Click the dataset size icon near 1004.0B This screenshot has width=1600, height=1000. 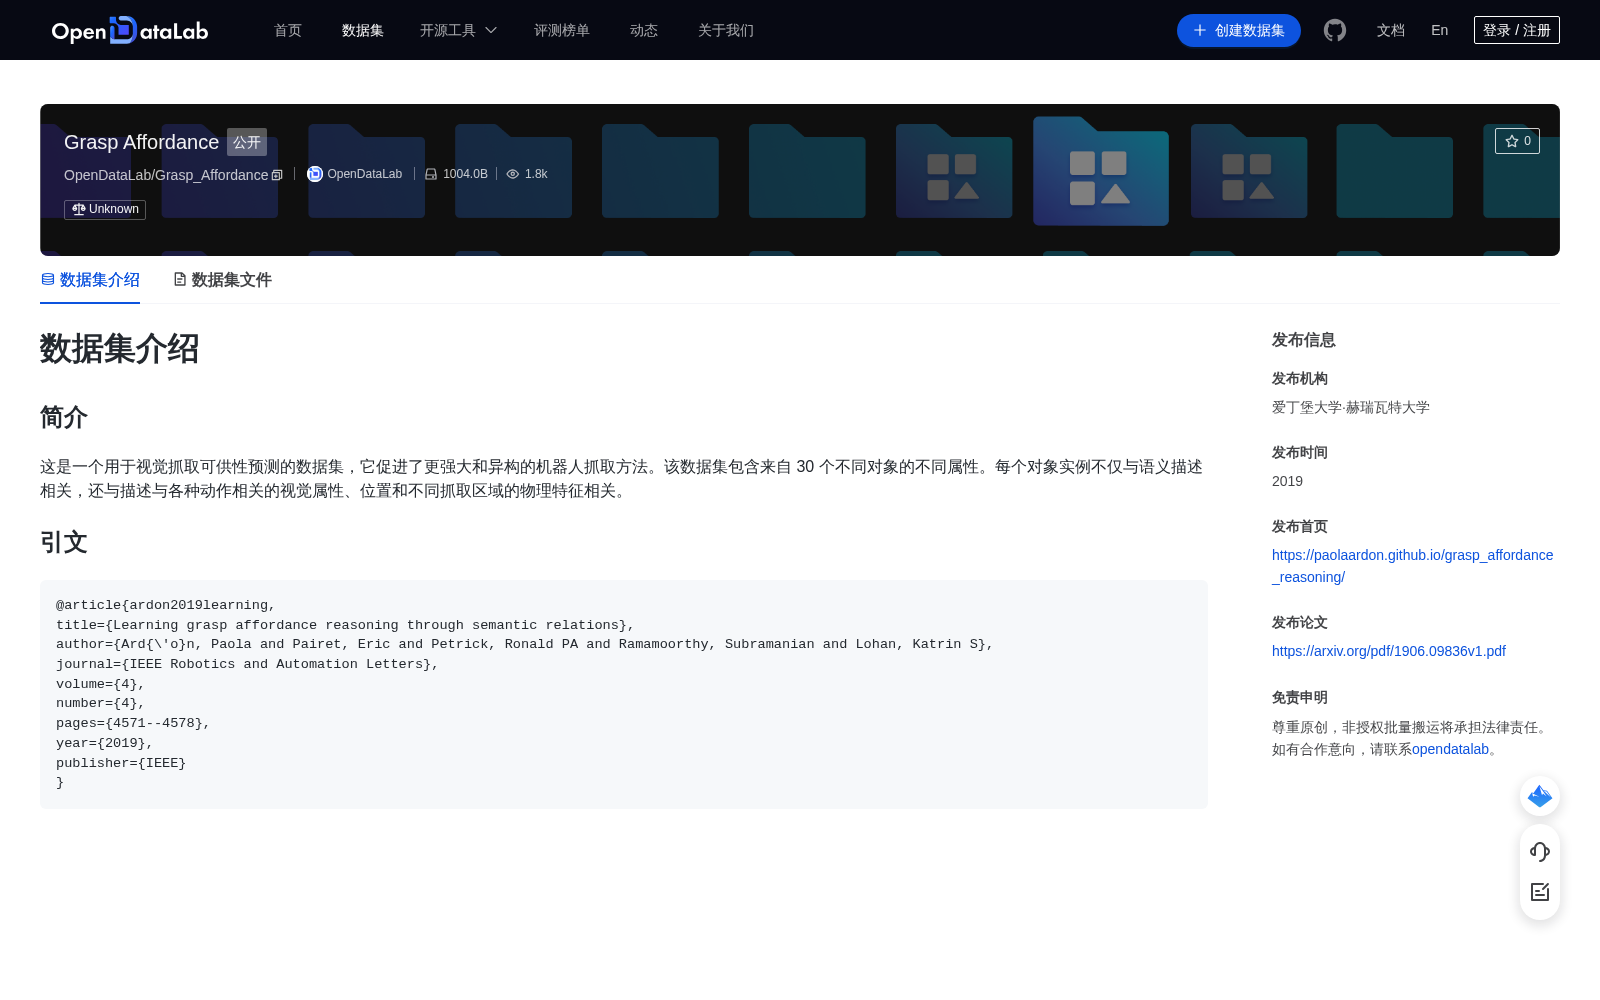431,174
